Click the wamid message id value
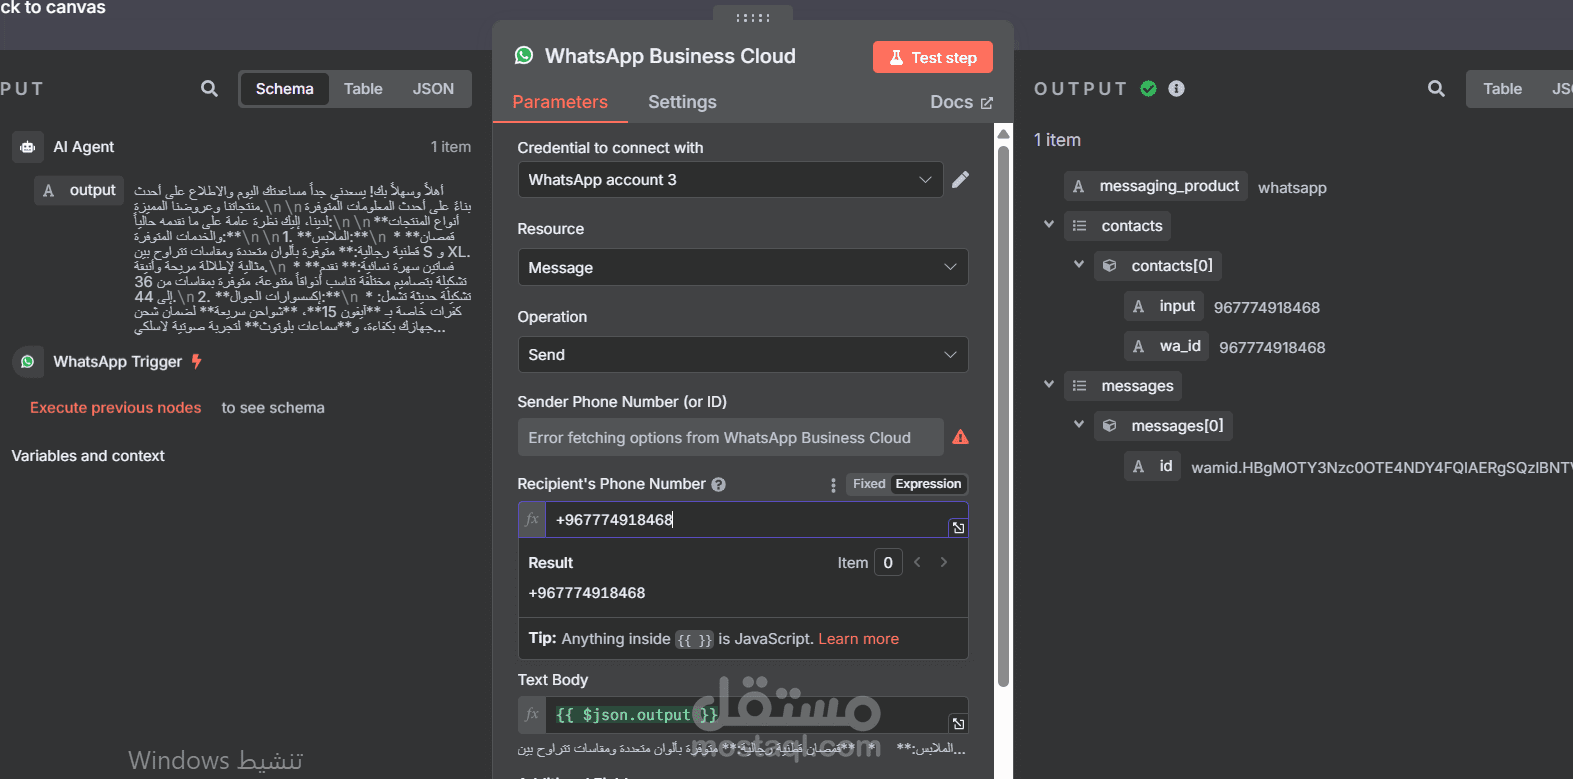The image size is (1573, 779). (x=1382, y=468)
